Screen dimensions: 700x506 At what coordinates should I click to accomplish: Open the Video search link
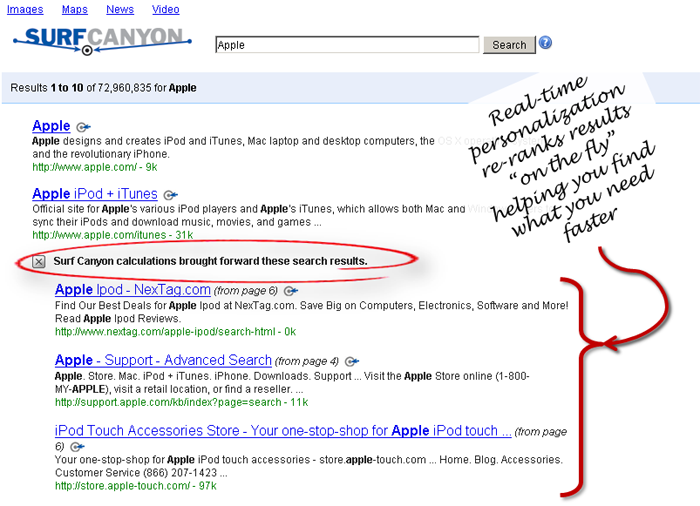click(x=166, y=9)
